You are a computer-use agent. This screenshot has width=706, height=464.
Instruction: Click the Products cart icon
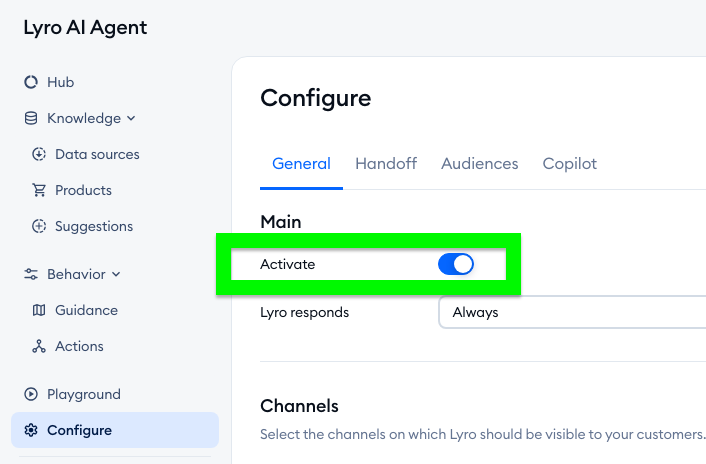(x=39, y=190)
